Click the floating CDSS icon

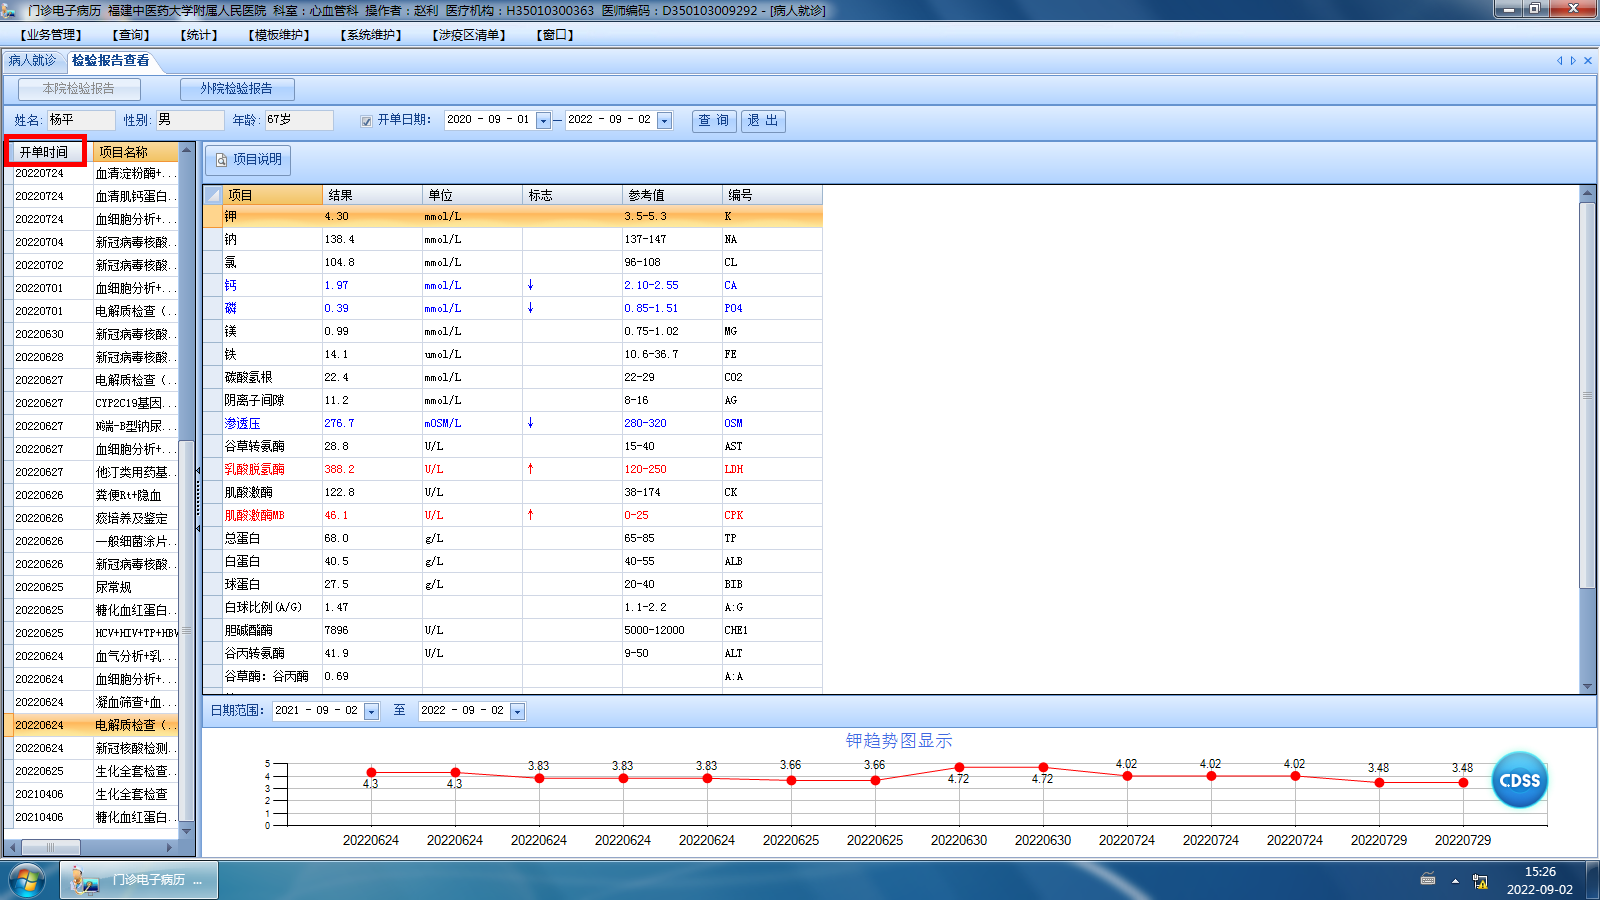(1519, 780)
